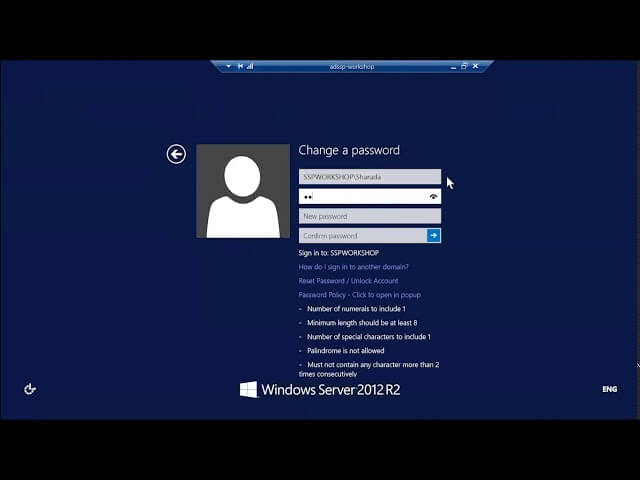The height and width of the screenshot is (480, 640).
Task: Click 'Number of numerals to include 1' text
Action: pos(356,309)
